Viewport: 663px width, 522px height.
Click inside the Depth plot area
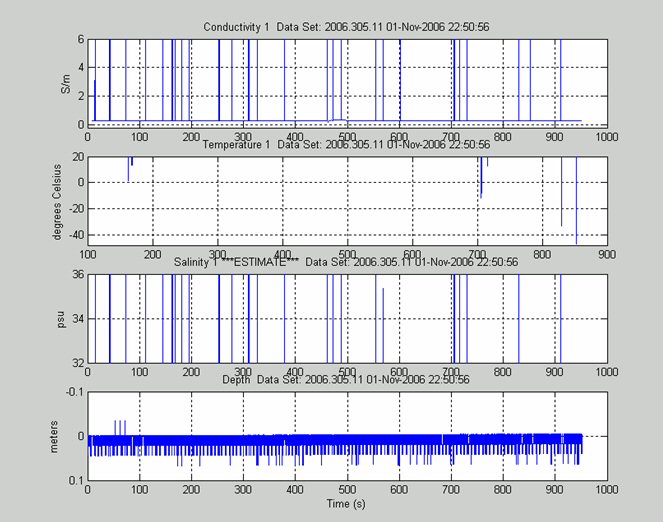(348, 436)
